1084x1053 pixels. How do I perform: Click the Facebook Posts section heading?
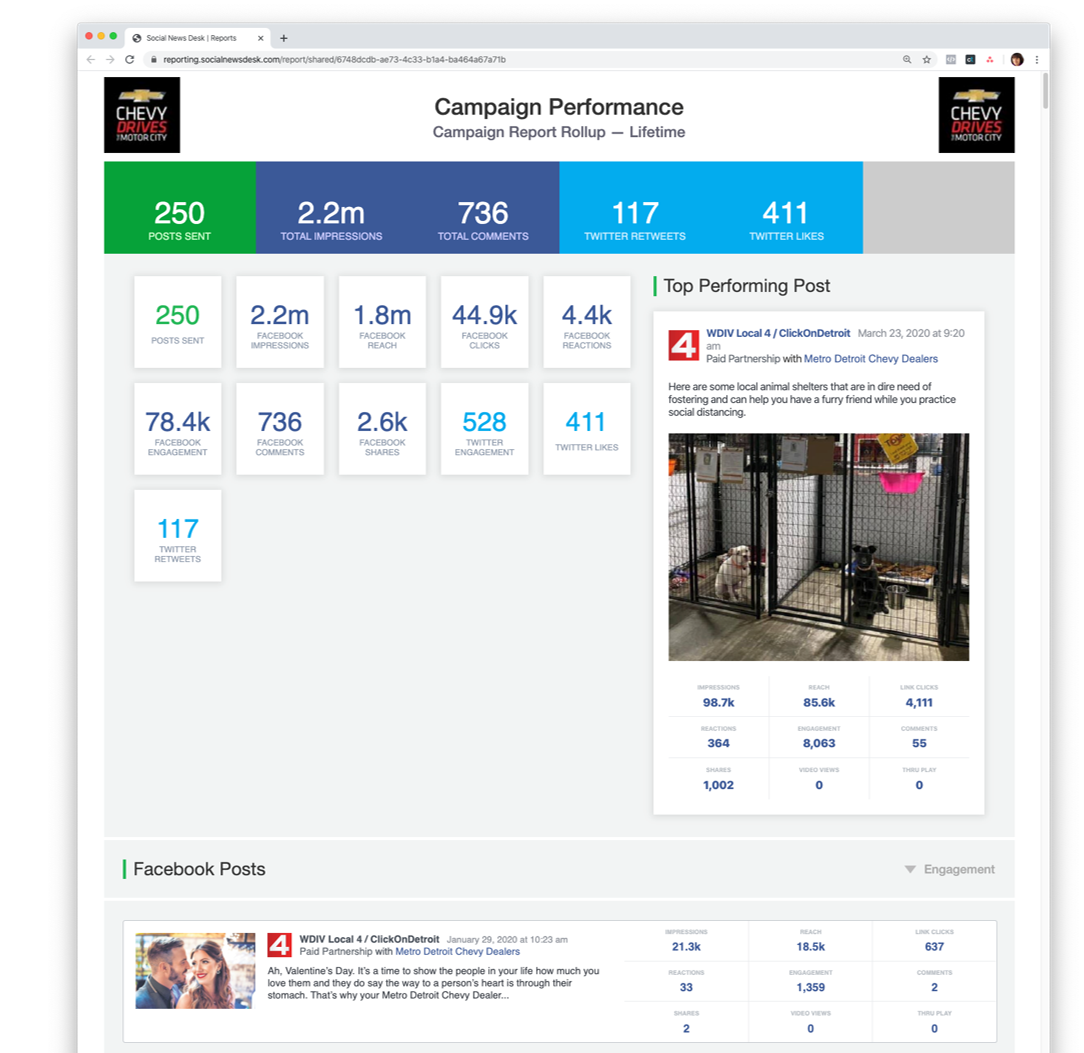199,869
